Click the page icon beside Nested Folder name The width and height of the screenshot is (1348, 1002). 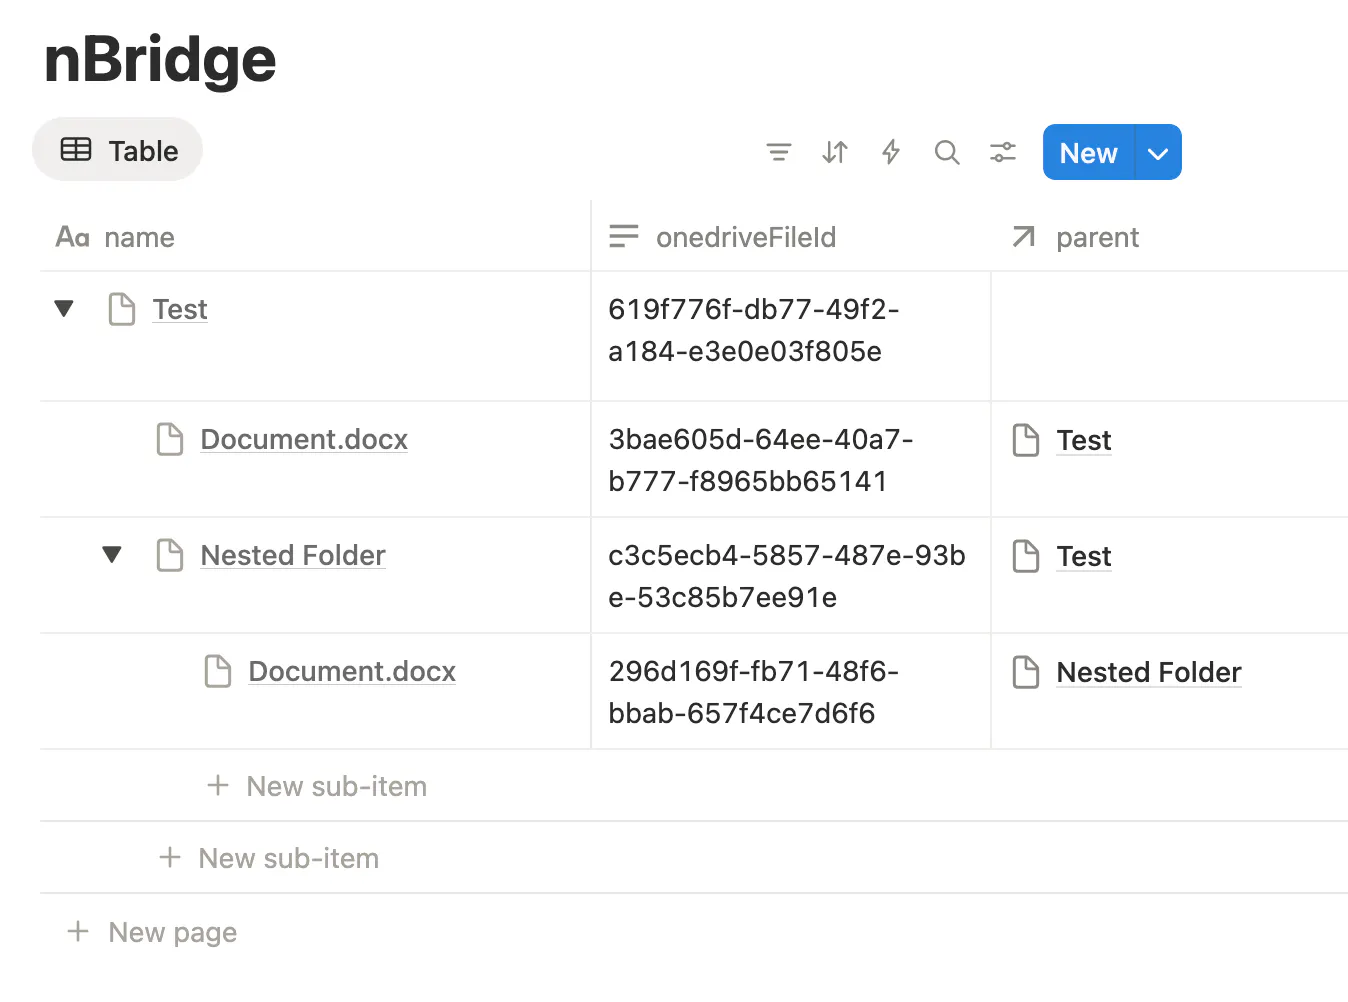[x=170, y=555]
